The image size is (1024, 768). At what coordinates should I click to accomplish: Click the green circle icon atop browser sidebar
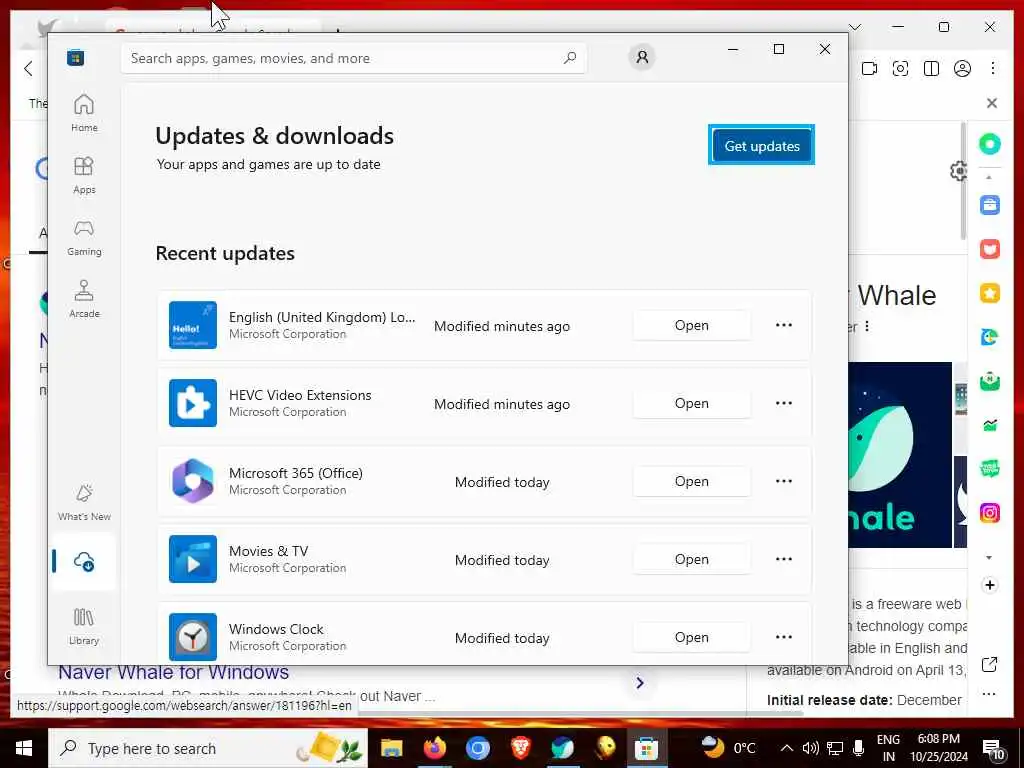tap(989, 144)
